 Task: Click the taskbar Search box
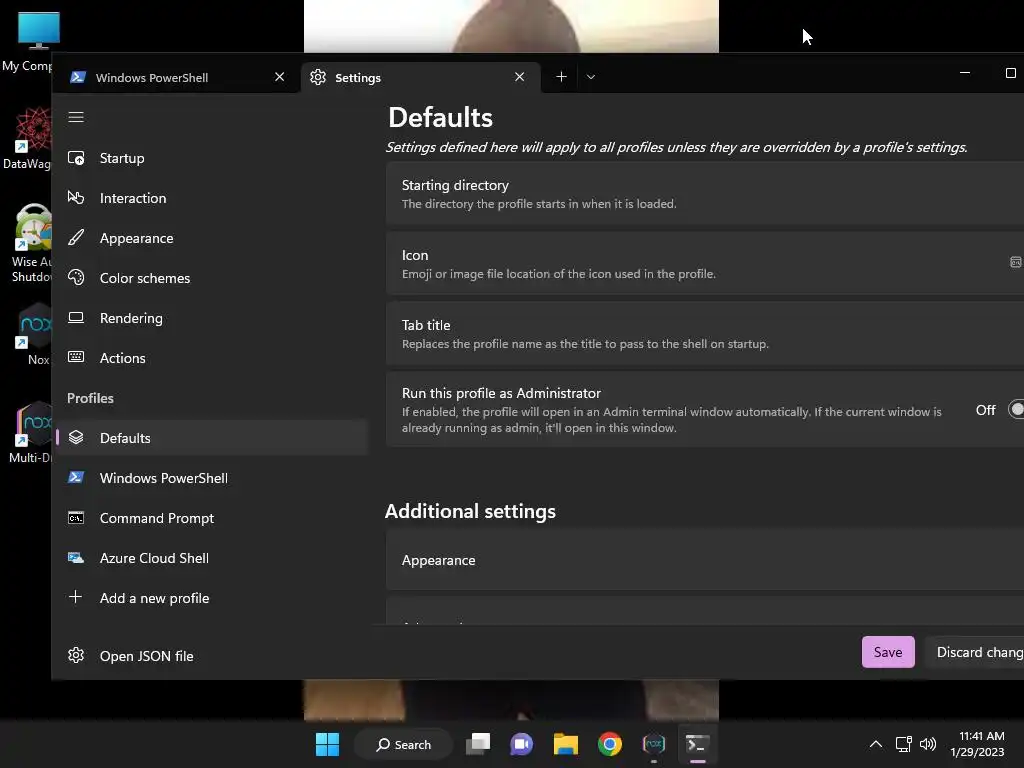pyautogui.click(x=403, y=744)
